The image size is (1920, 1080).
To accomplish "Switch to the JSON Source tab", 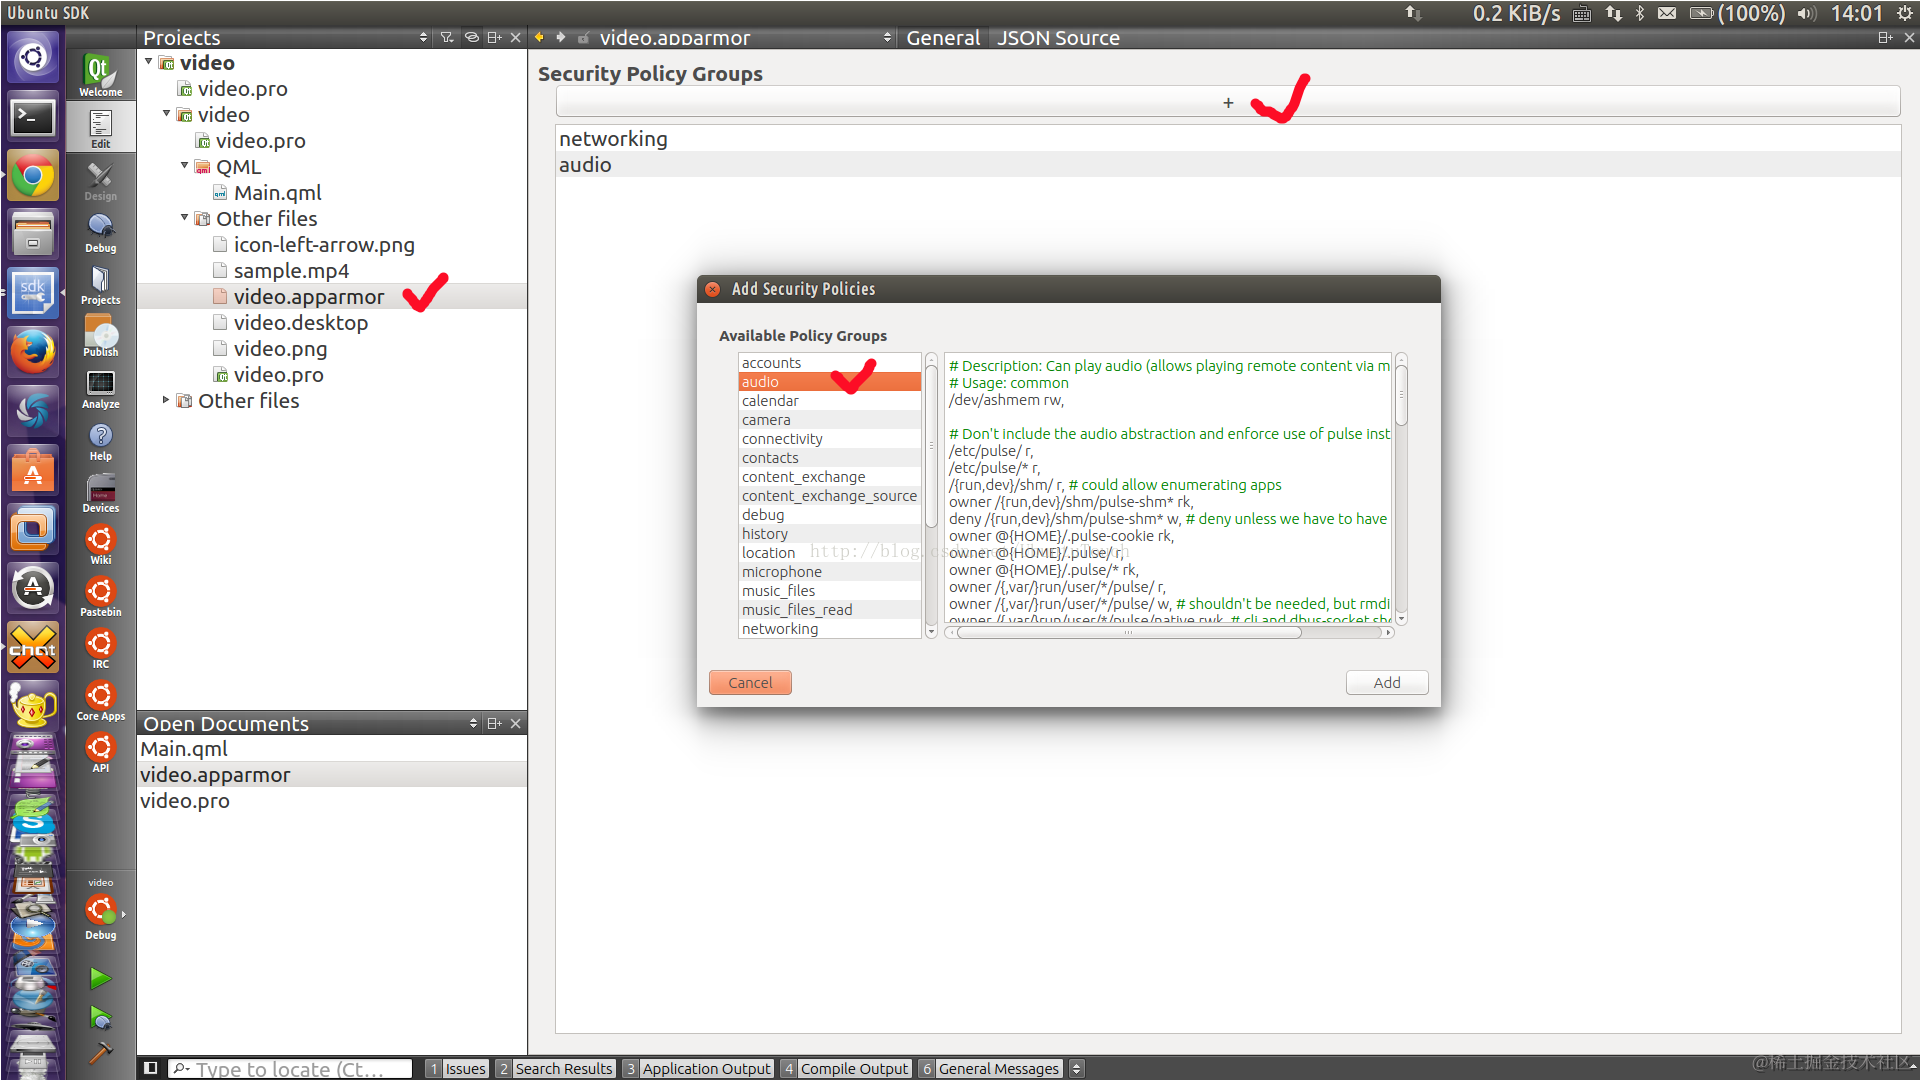I will click(x=1057, y=38).
